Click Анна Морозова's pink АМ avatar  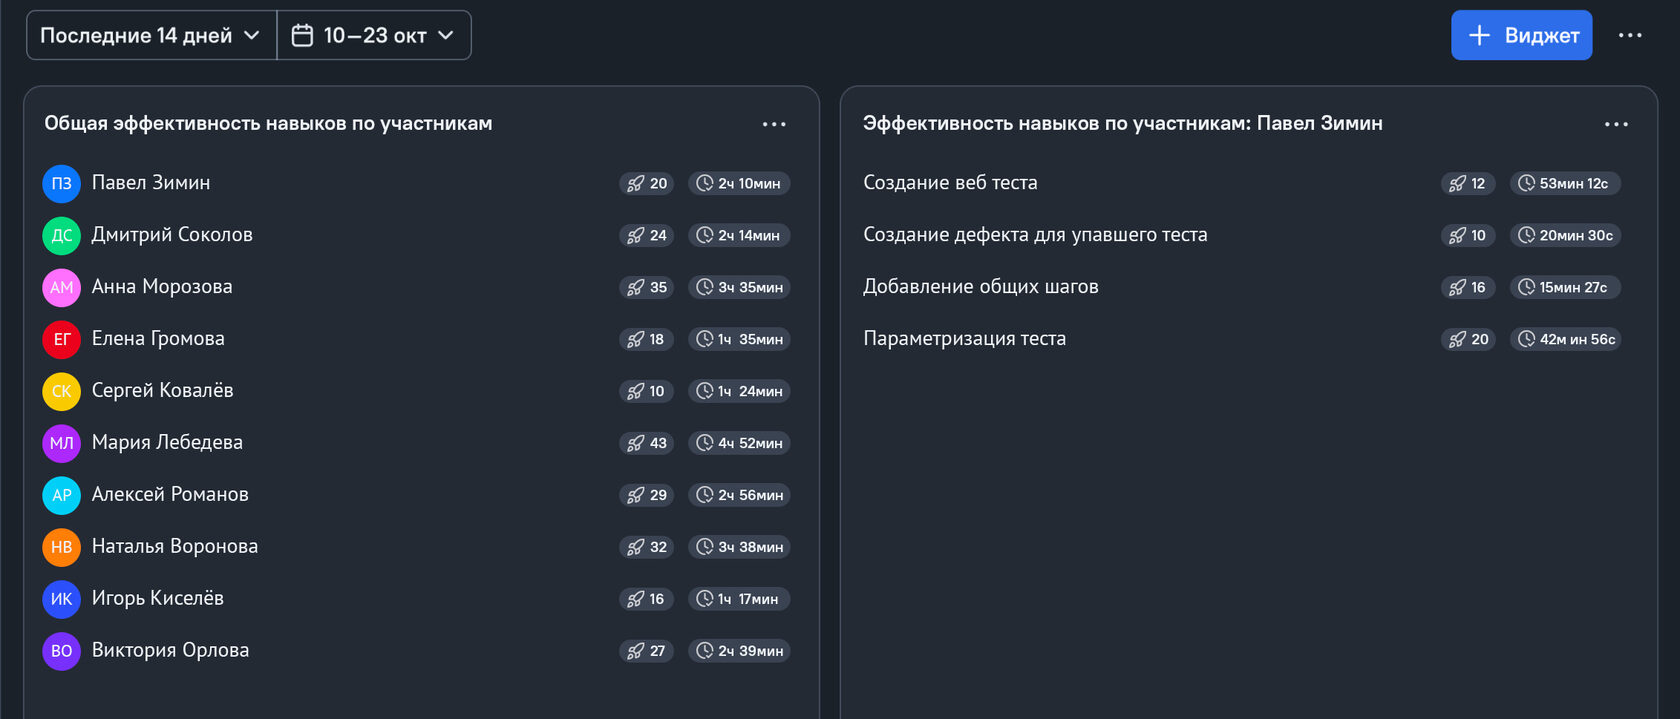tap(61, 287)
